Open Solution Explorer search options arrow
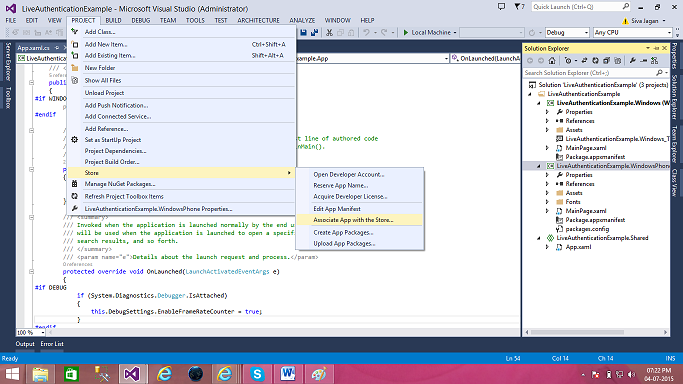 pos(666,73)
